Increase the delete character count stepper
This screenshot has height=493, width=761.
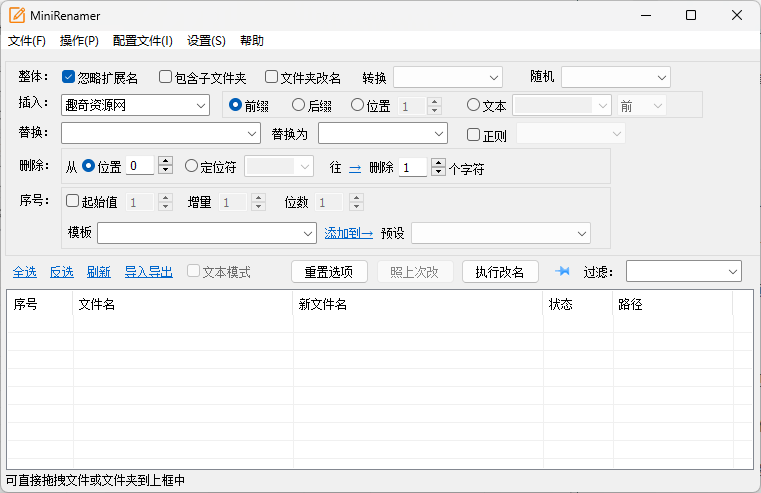click(x=438, y=163)
